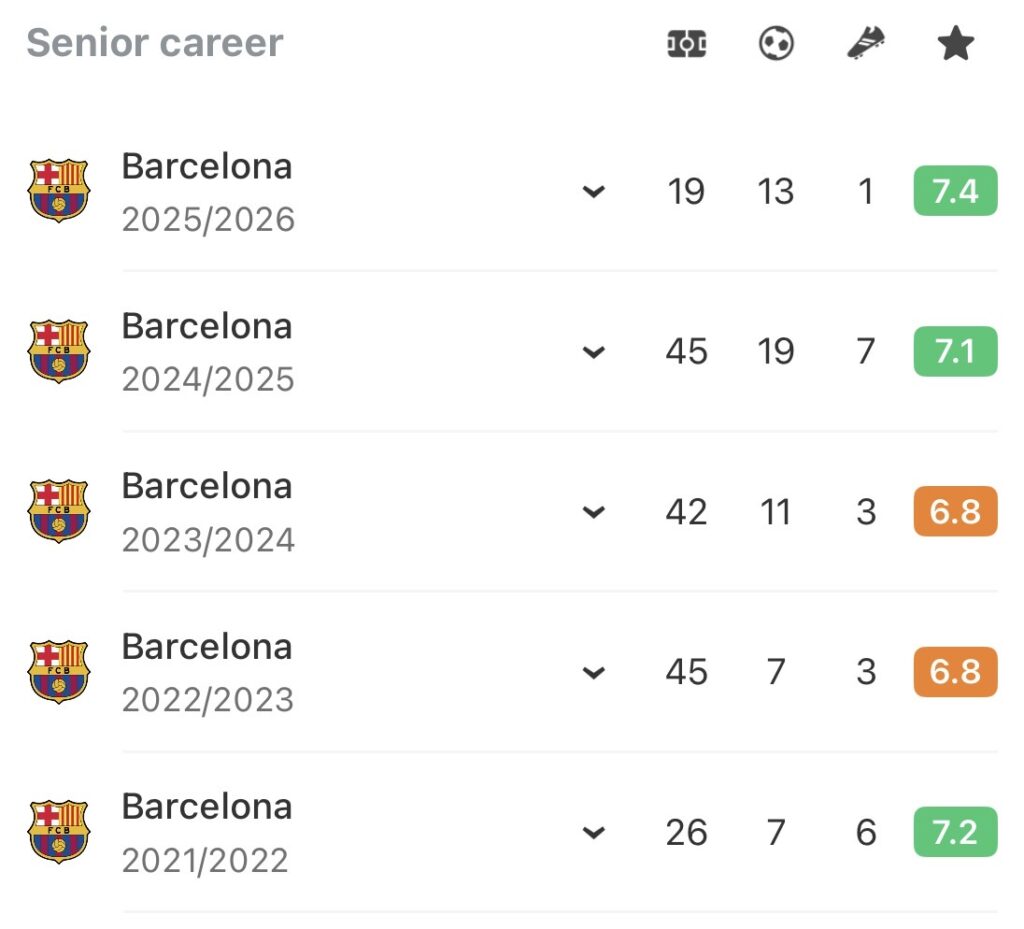Expand the 2022/2023 season row chevron
Image resolution: width=1024 pixels, height=929 pixels.
click(x=594, y=672)
